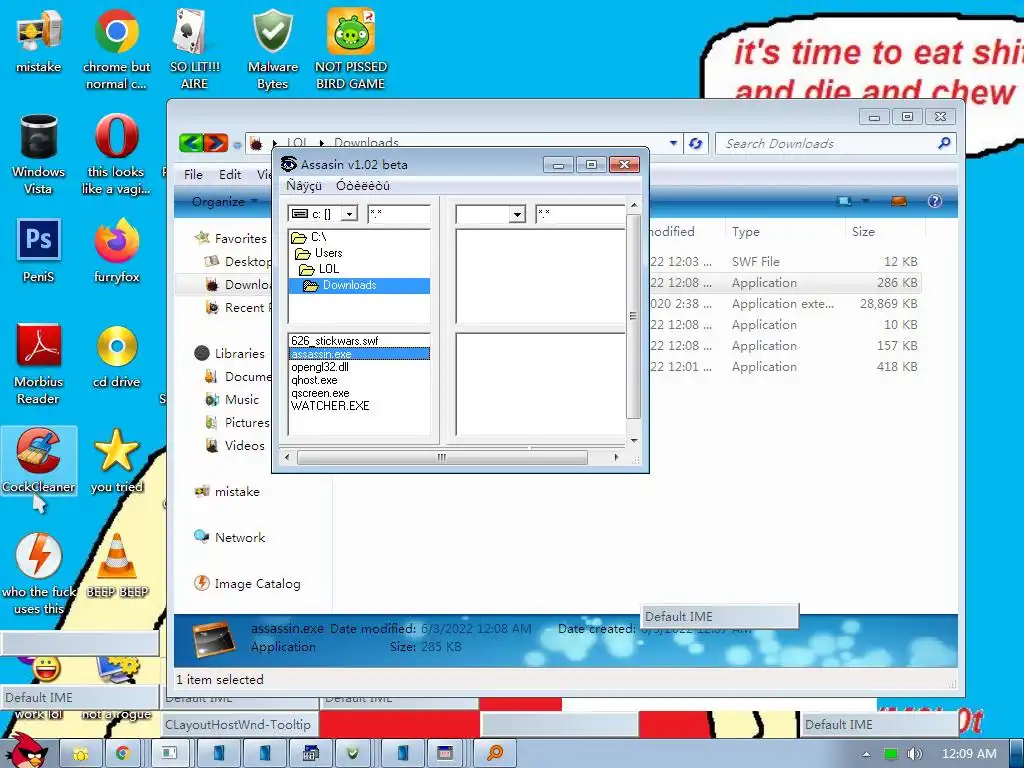1024x768 pixels.
Task: Open the 'furryfox' Firefox icon
Action: tap(116, 251)
